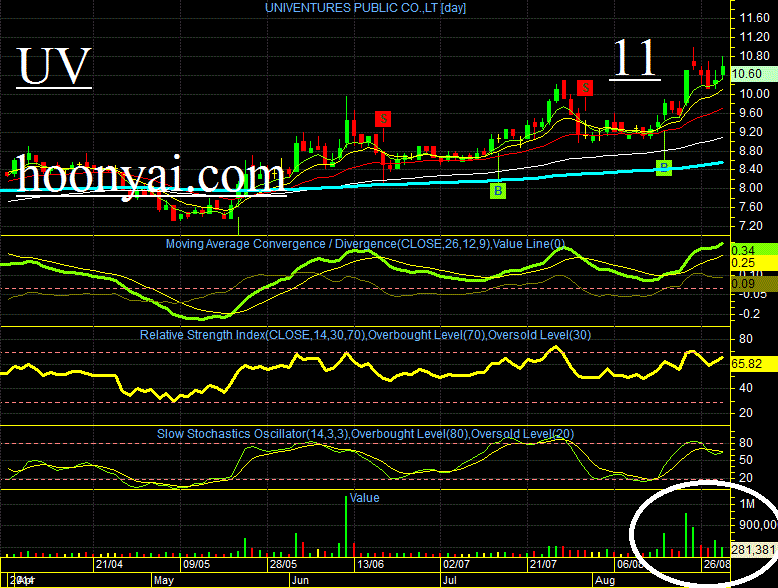778x588 pixels.
Task: Click the 10.00 price axis value
Action: tap(754, 94)
